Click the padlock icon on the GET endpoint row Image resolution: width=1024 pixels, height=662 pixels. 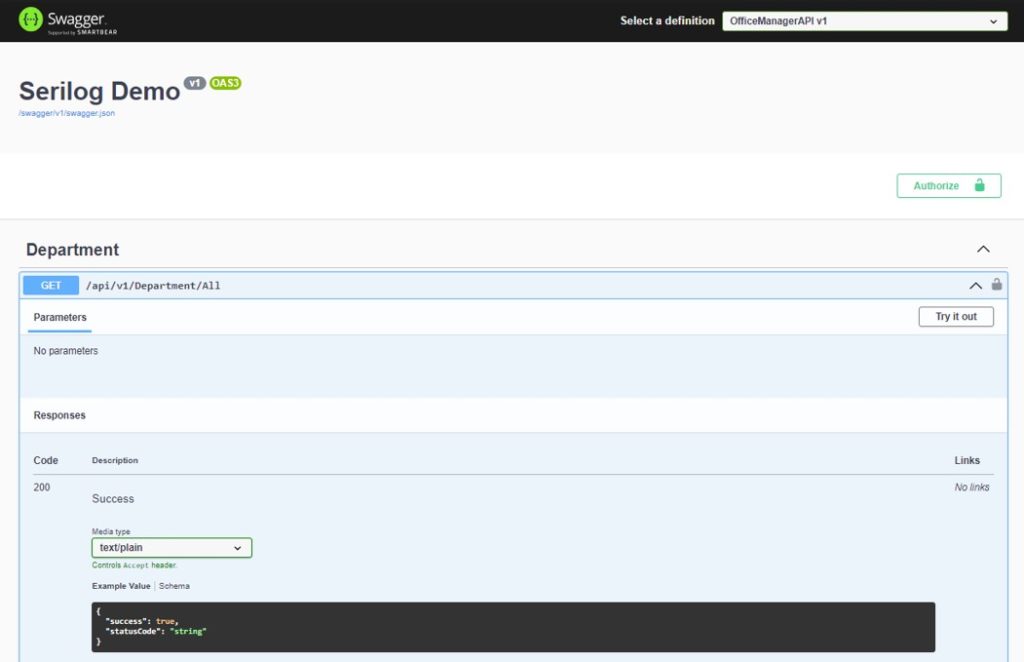pyautogui.click(x=997, y=285)
